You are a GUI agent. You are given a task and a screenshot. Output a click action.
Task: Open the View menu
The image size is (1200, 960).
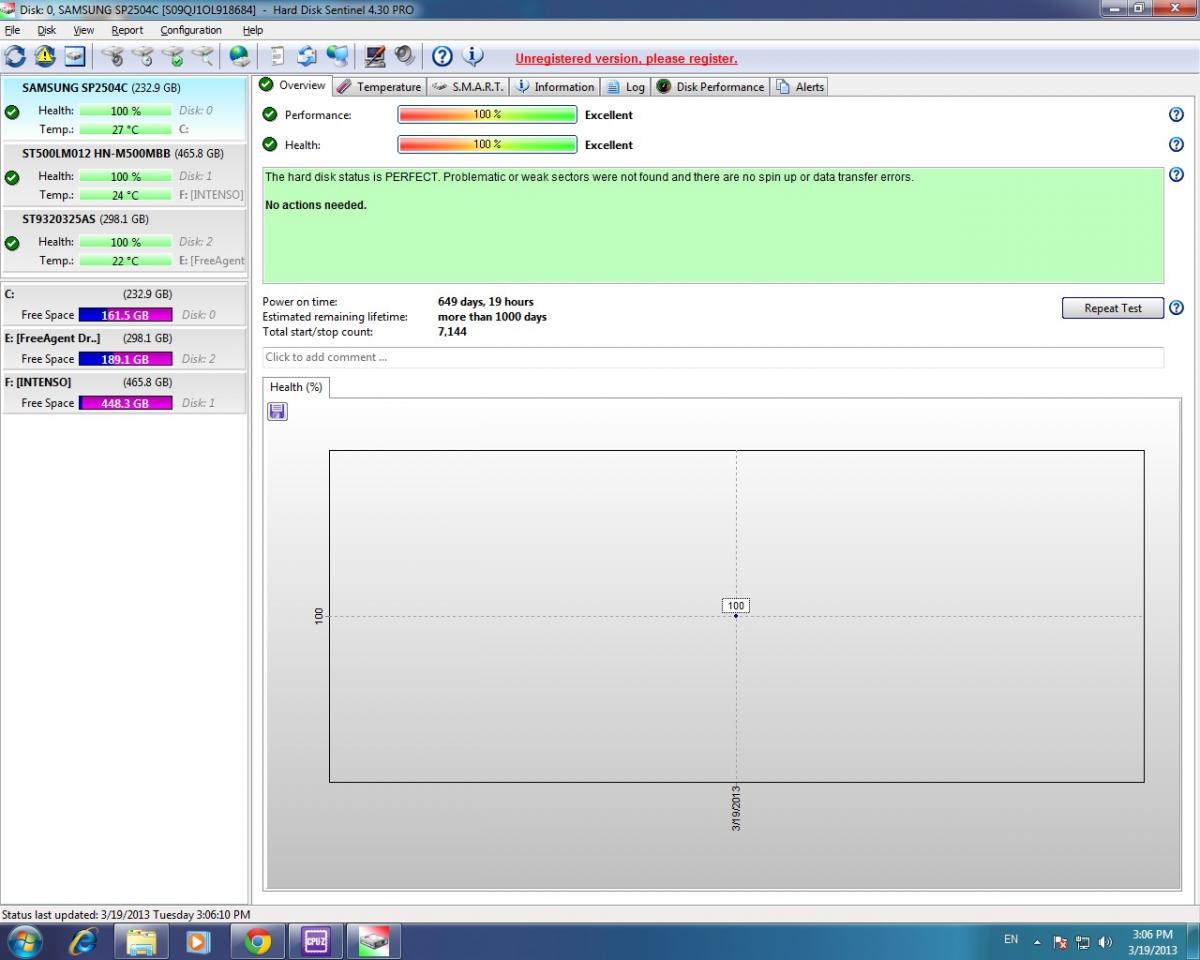[84, 30]
